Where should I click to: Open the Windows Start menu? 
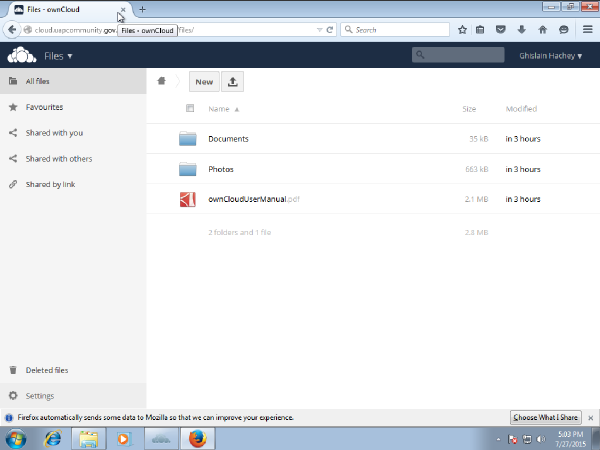(16, 439)
